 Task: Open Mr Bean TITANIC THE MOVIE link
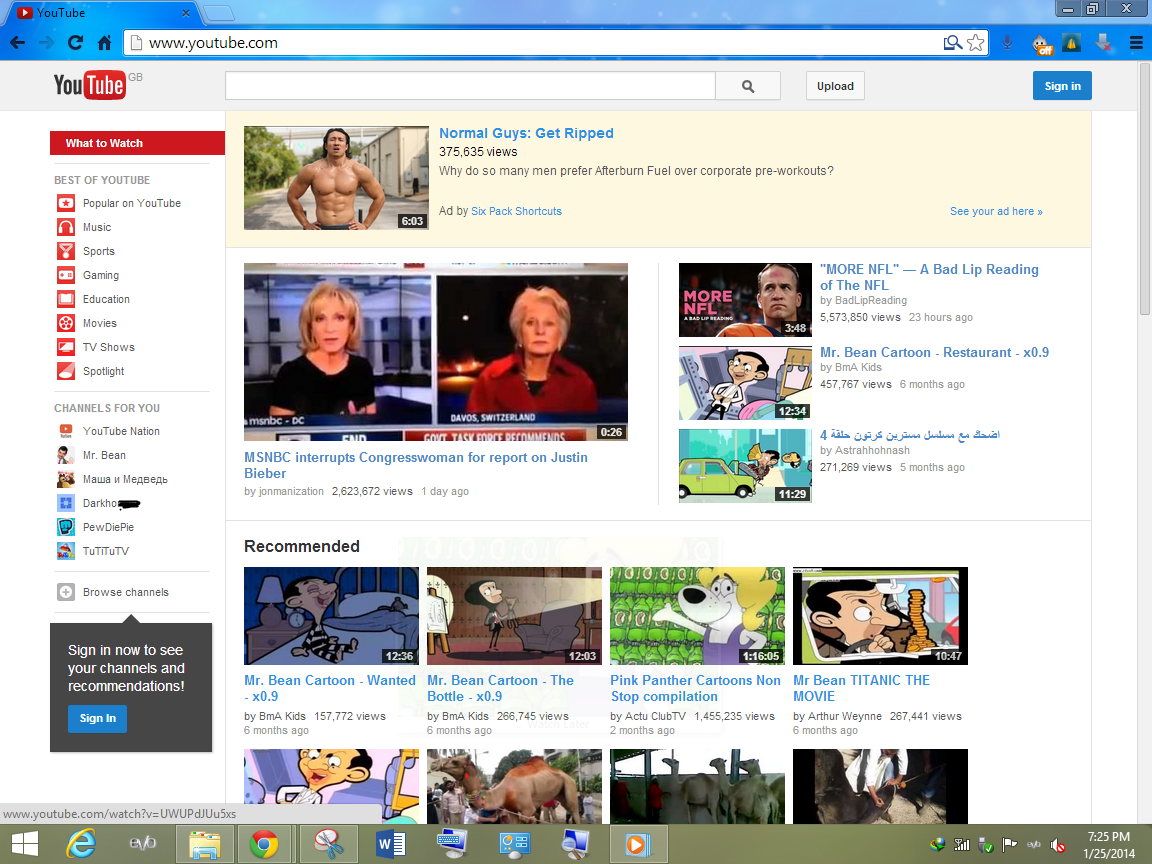(x=861, y=688)
